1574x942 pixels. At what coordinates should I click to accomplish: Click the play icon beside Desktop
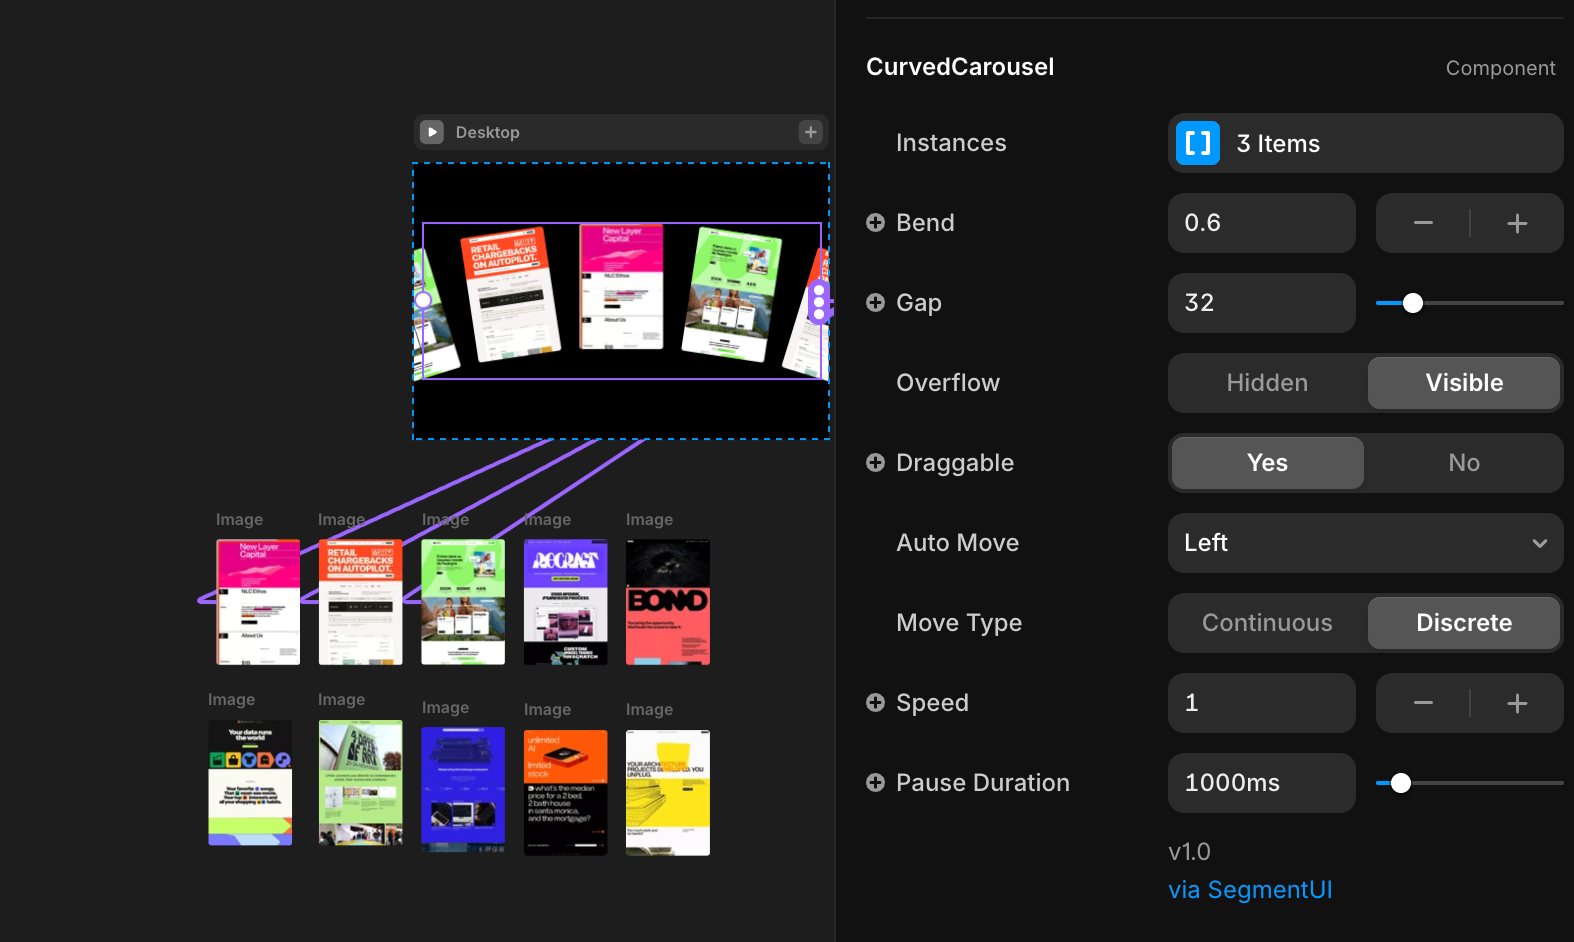coord(432,132)
